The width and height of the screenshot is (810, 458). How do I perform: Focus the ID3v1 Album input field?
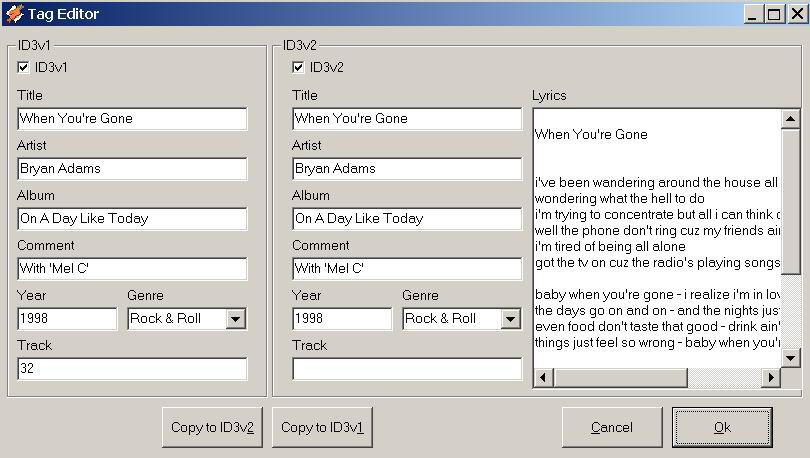[x=132, y=219]
